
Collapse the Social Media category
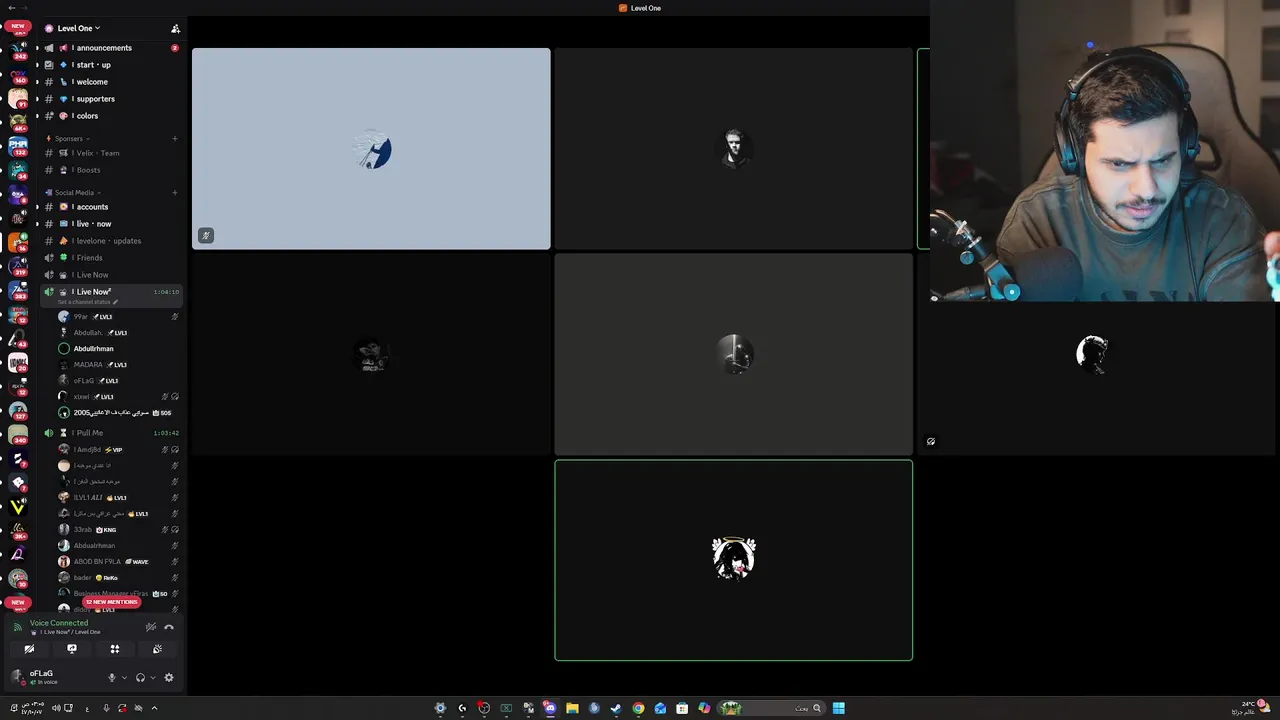[x=74, y=192]
